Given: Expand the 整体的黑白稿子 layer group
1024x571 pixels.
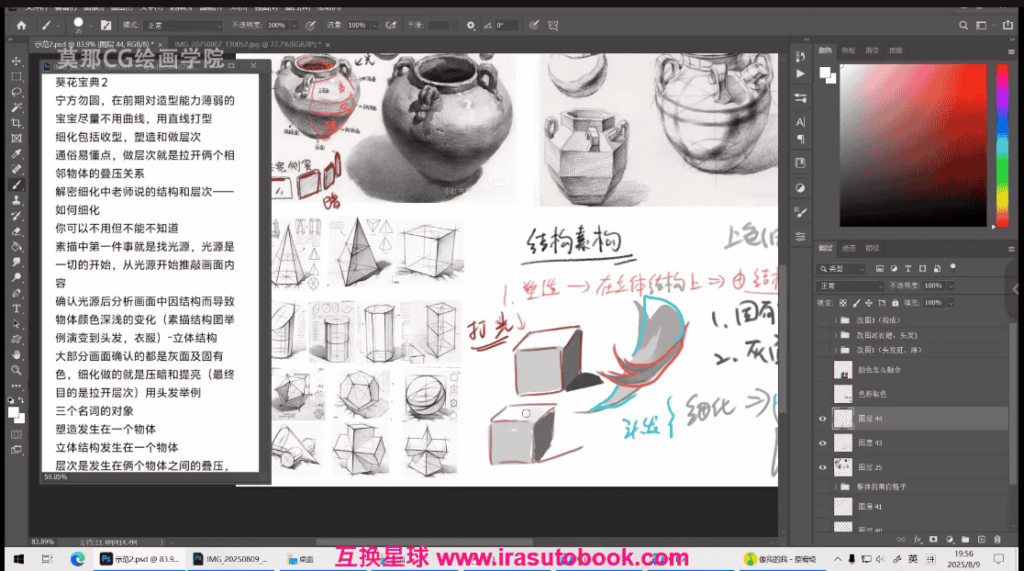Looking at the screenshot, I should [835, 487].
